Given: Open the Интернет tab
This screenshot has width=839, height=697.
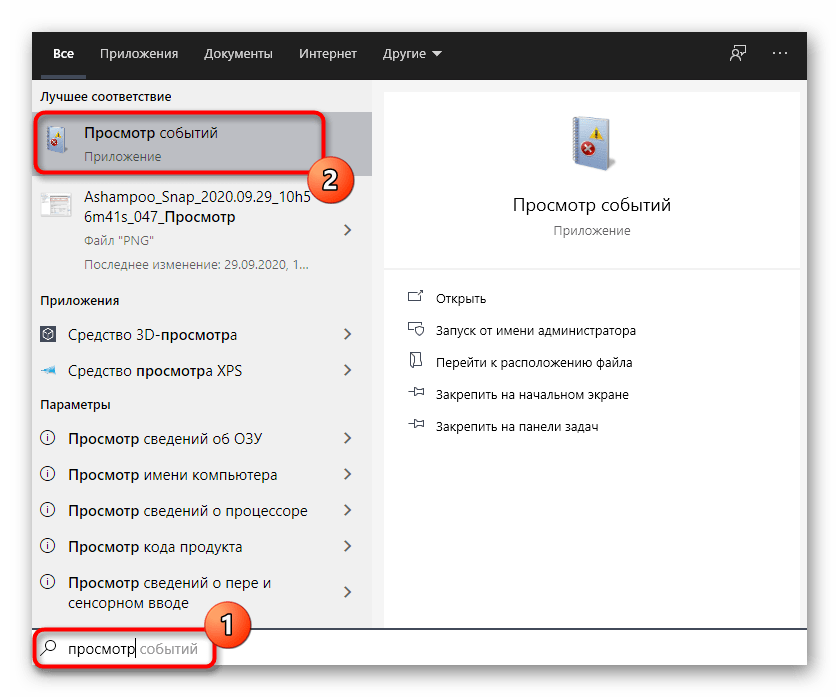Looking at the screenshot, I should [x=327, y=54].
